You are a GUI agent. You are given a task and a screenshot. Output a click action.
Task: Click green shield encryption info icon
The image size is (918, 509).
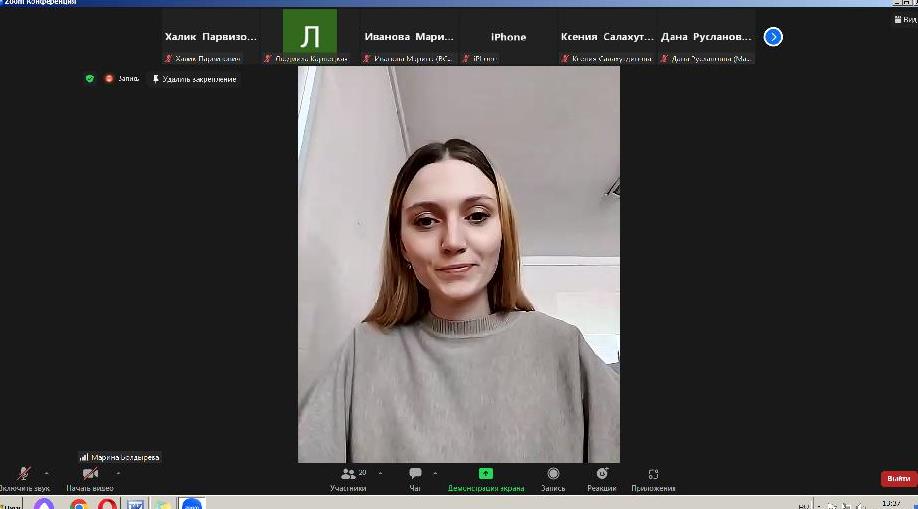(x=90, y=78)
